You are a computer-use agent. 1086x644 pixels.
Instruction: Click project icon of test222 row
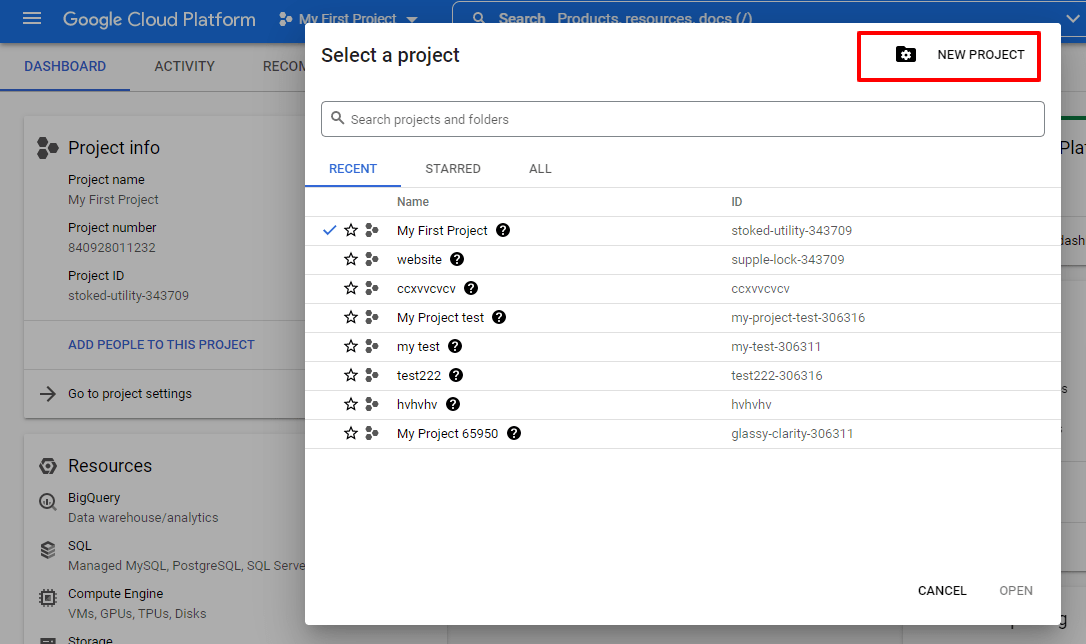[372, 375]
